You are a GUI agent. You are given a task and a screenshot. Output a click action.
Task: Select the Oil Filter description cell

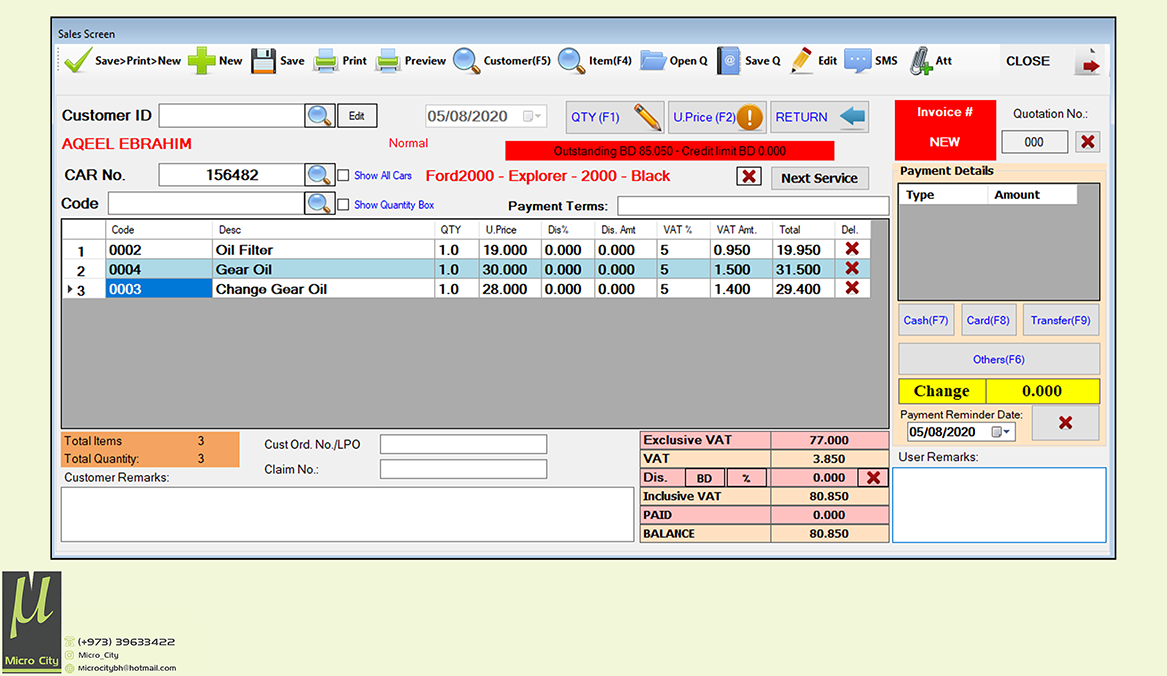click(x=324, y=250)
